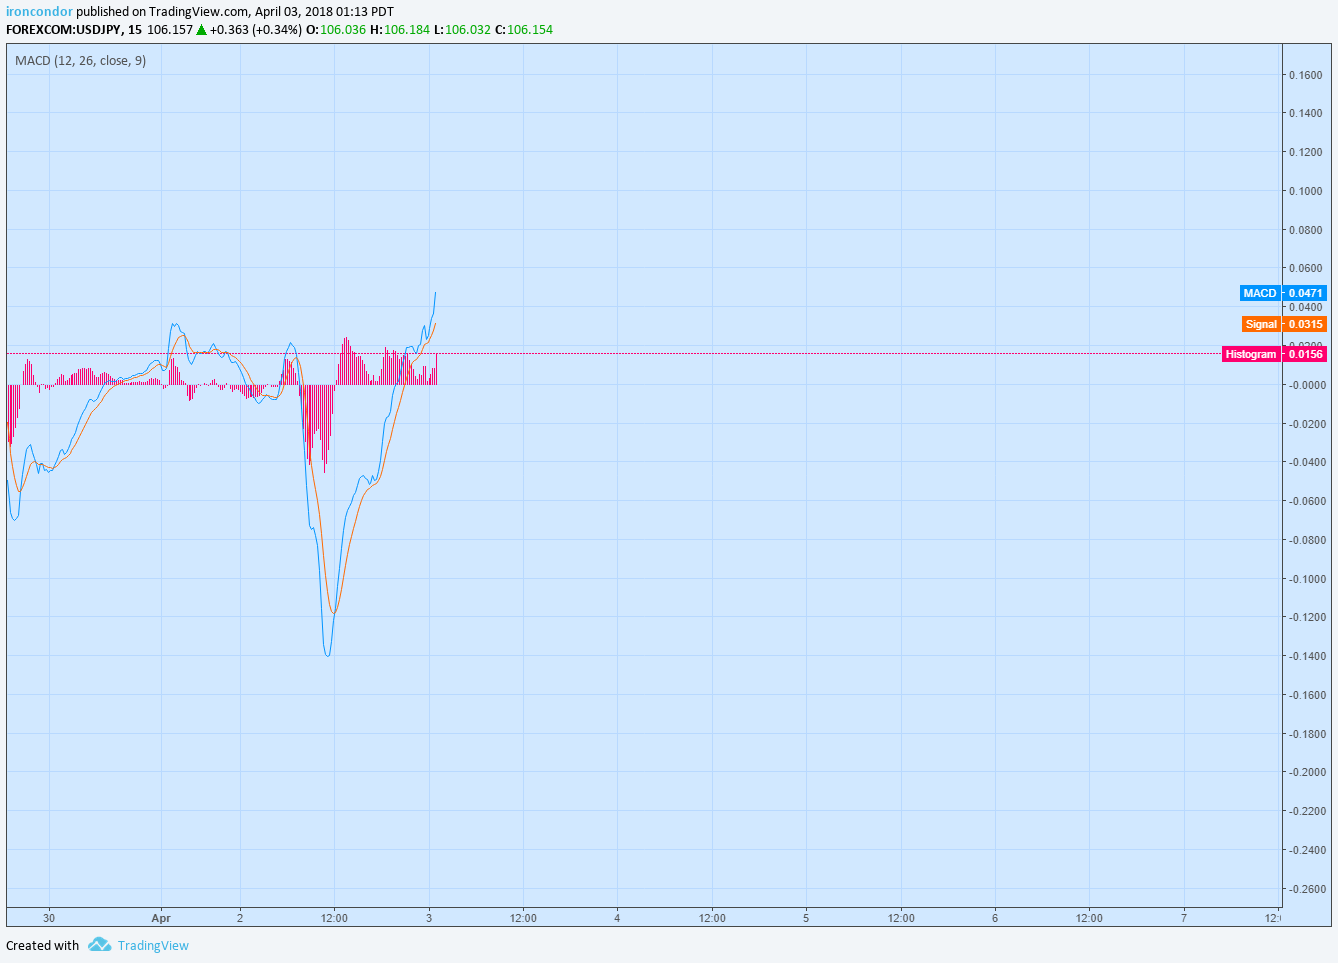Click the 30 date axis label
This screenshot has height=963, width=1338.
49,918
